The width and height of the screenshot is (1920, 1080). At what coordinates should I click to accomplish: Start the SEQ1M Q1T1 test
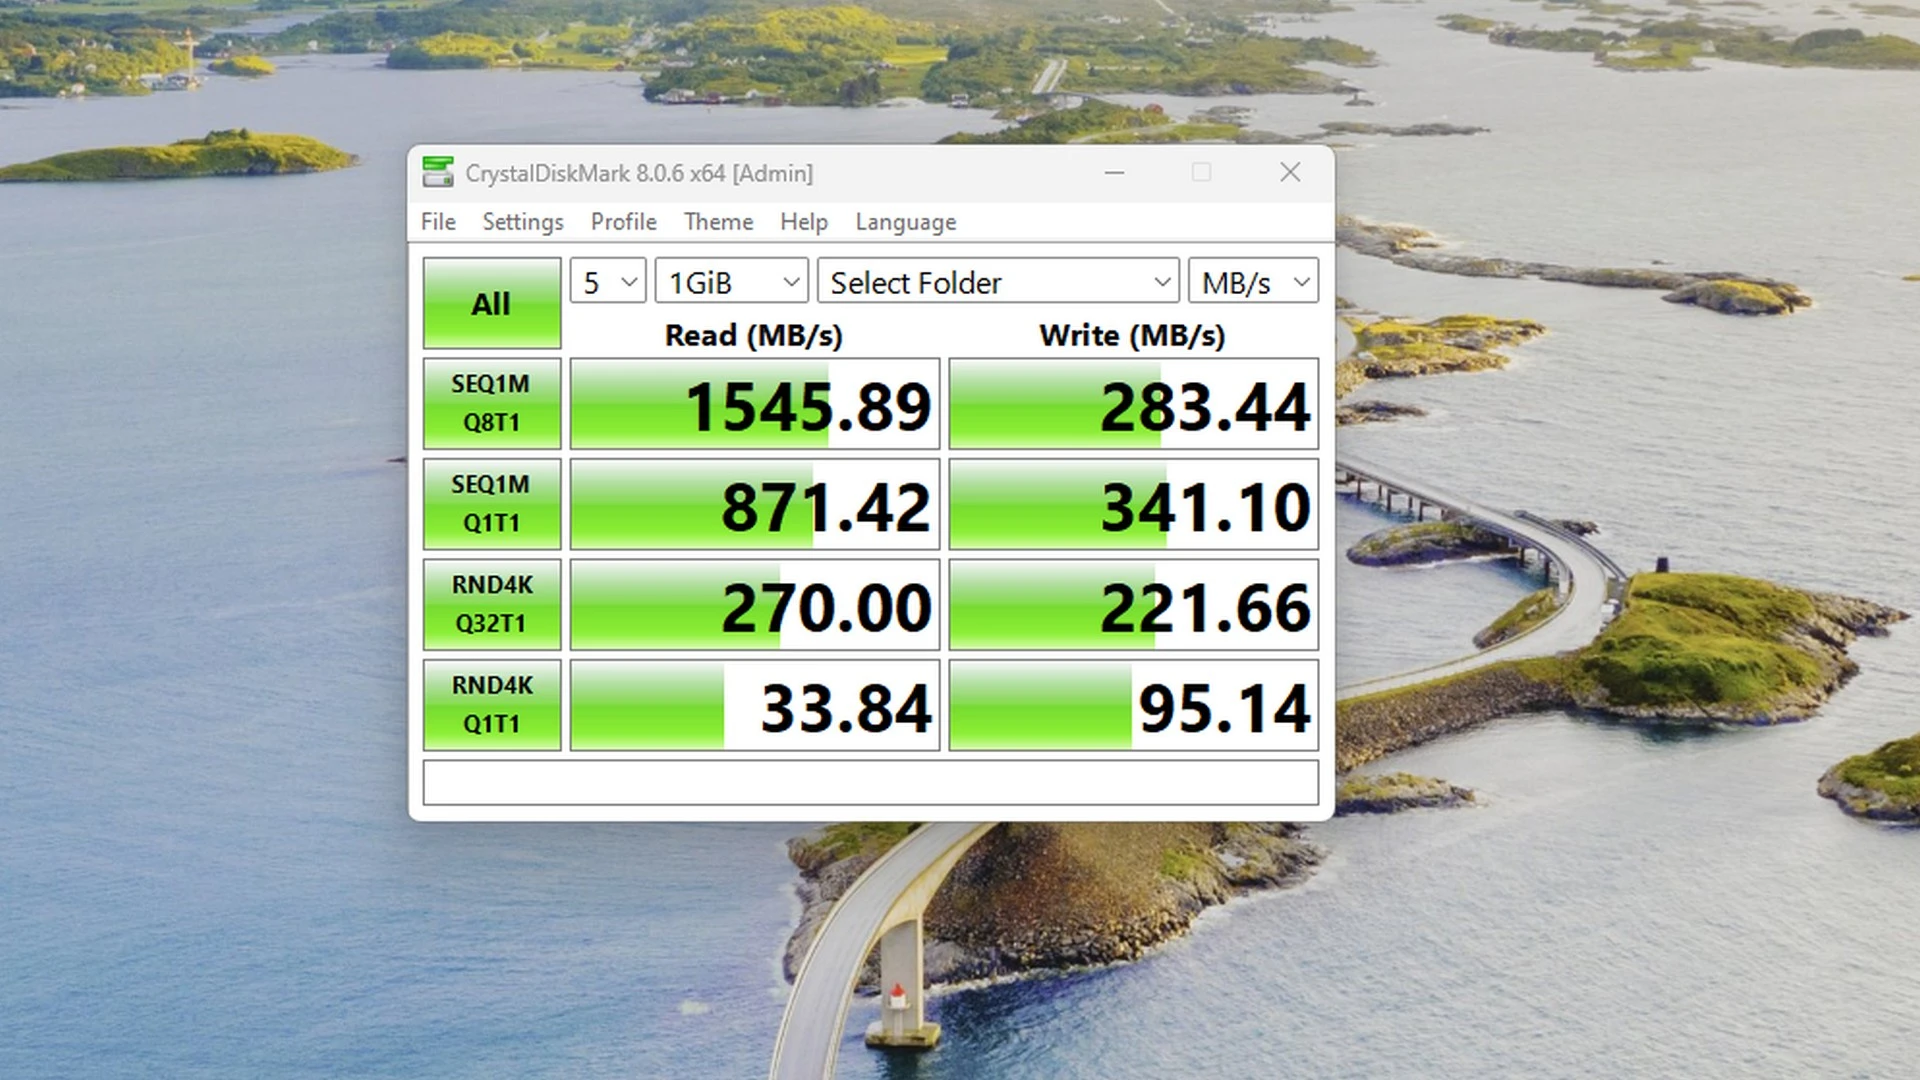491,504
